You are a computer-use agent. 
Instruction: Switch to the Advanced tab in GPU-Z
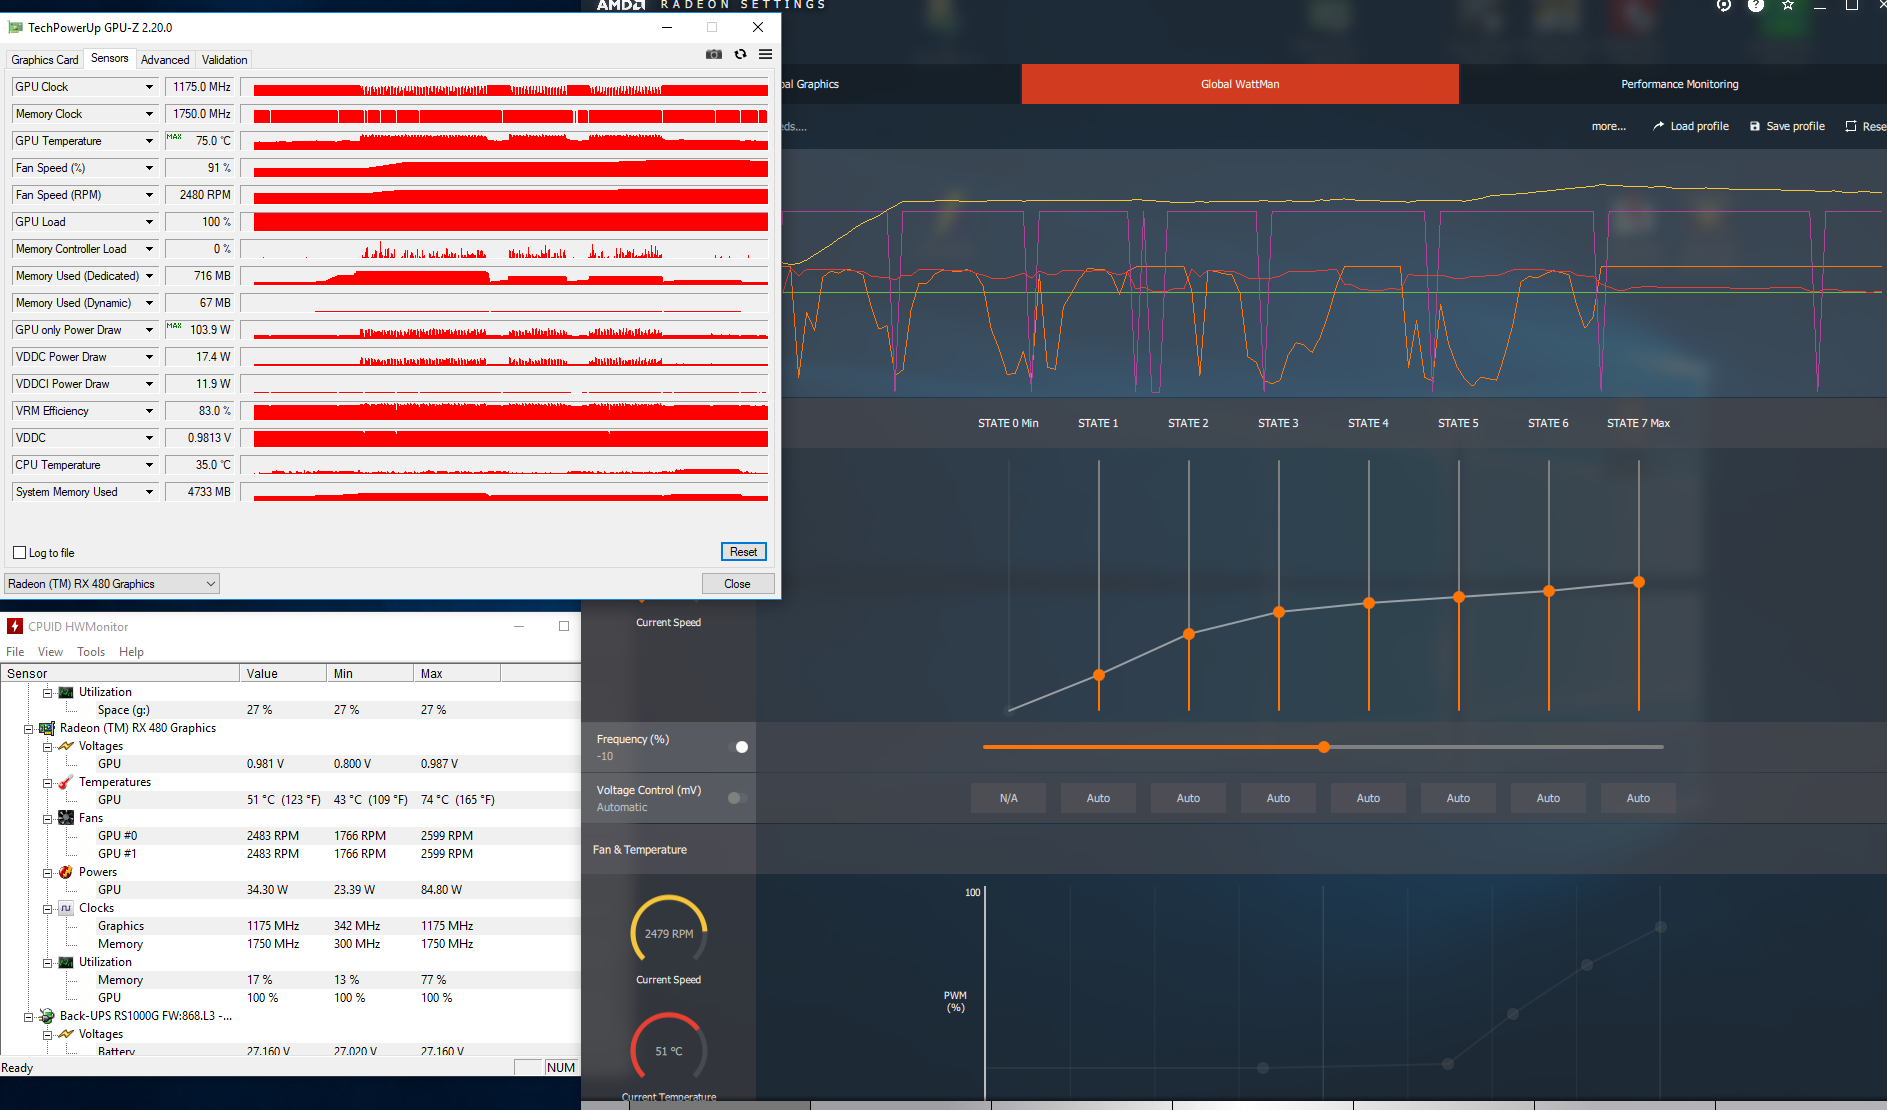pos(164,60)
